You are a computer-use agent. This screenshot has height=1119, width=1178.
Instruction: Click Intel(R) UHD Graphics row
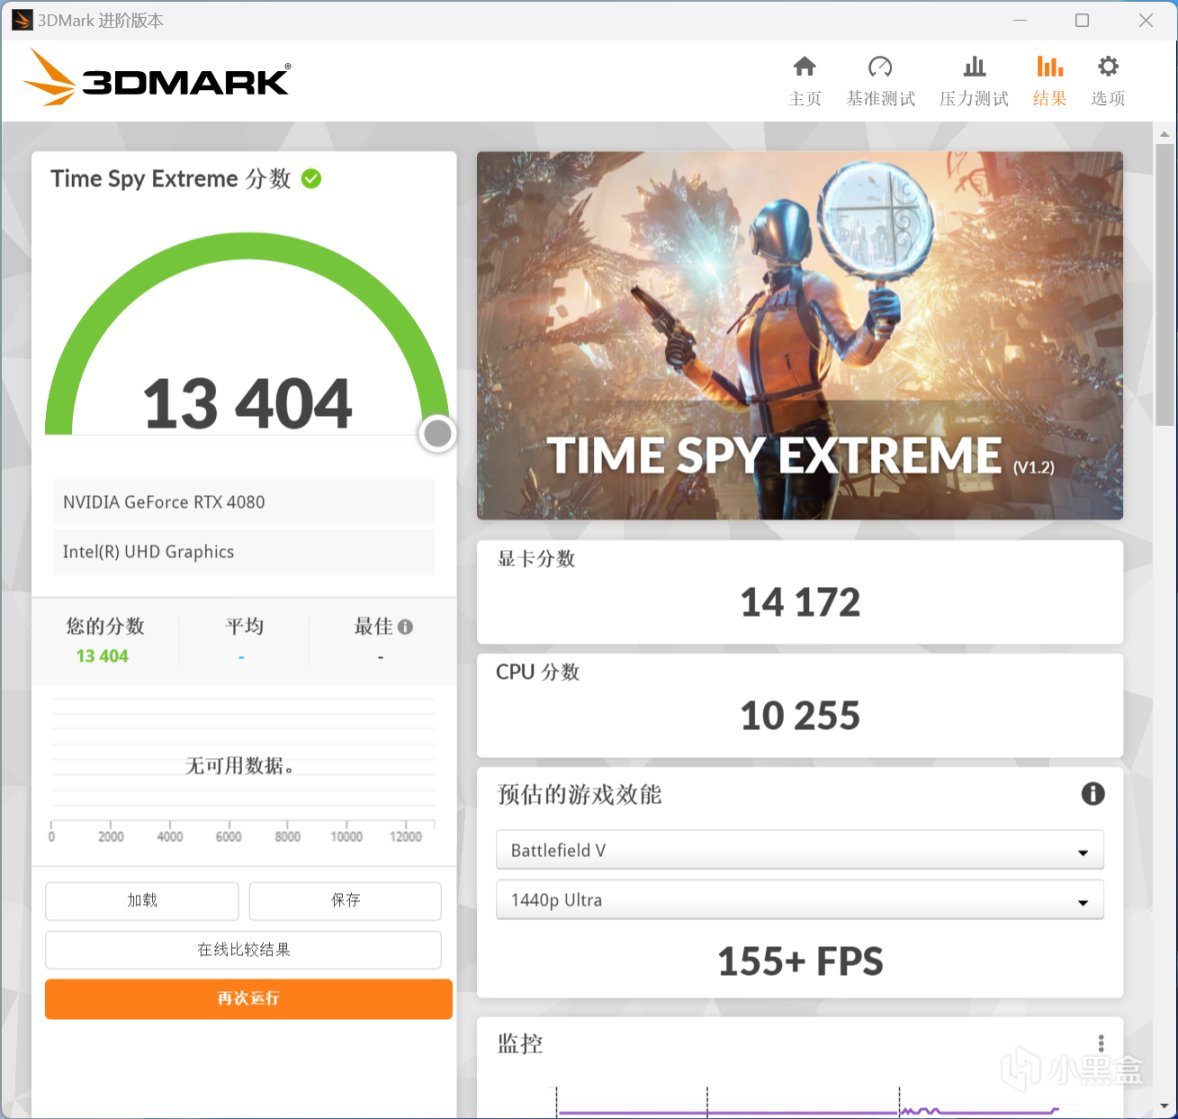point(243,552)
